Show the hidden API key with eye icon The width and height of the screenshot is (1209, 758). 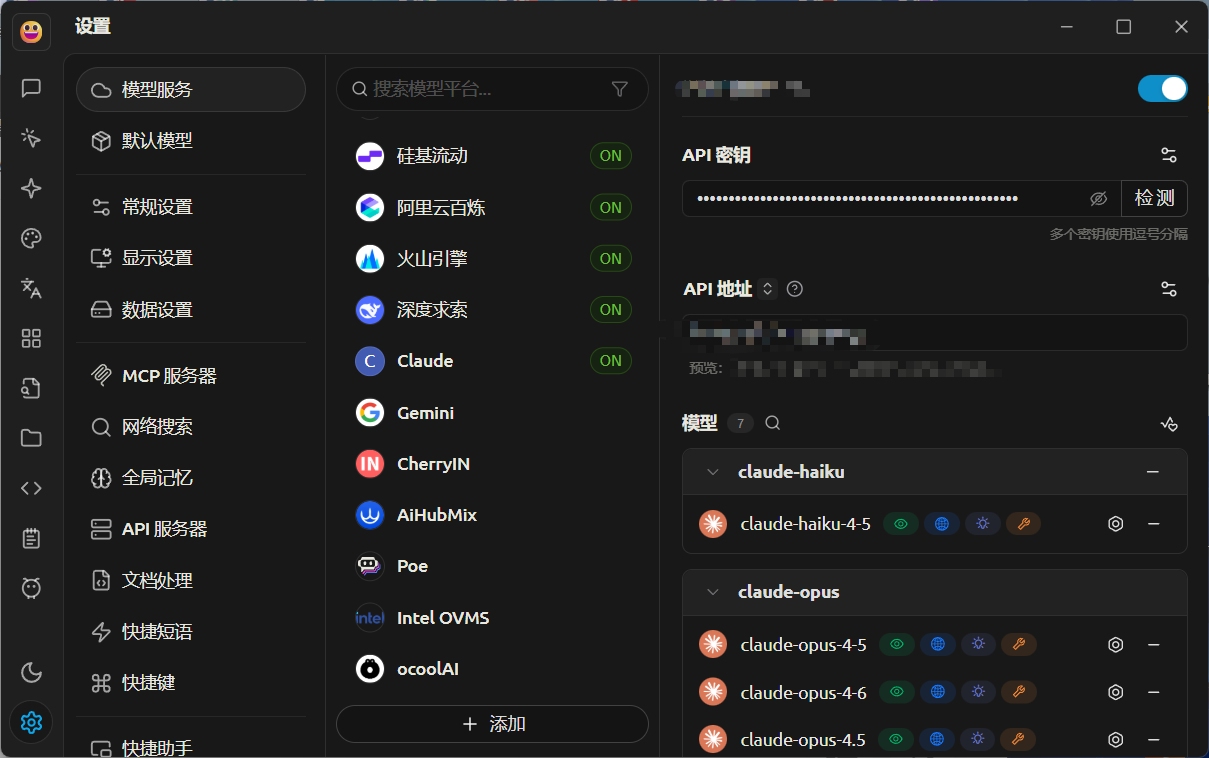pos(1098,199)
